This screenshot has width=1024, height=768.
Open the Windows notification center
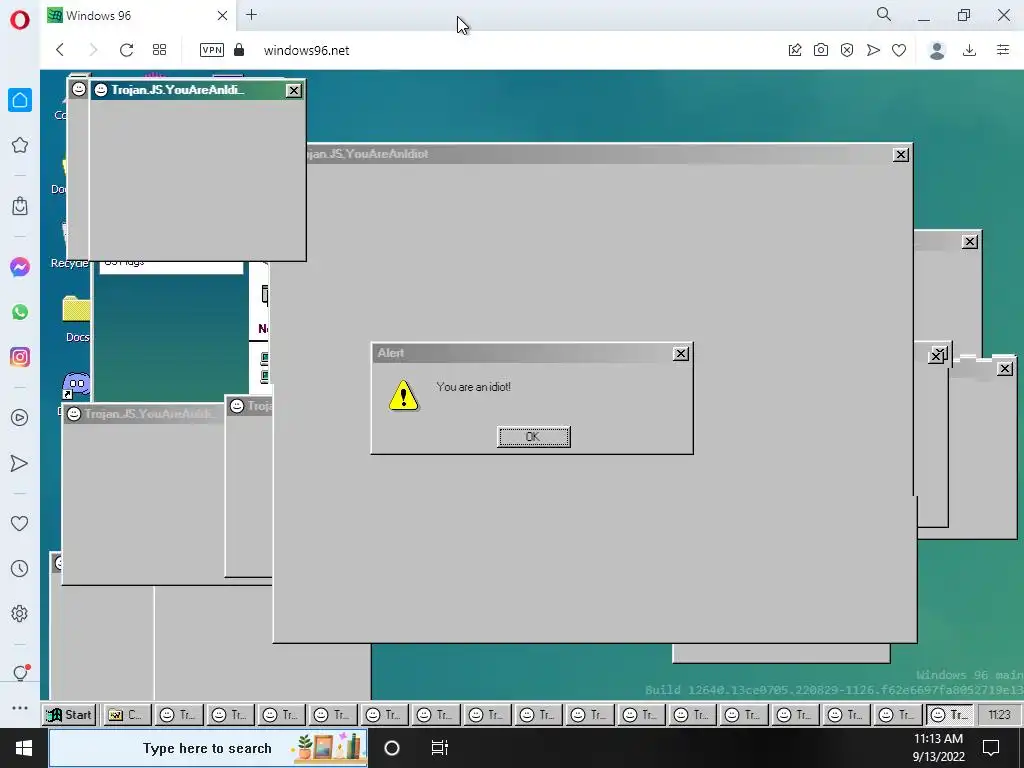pos(991,748)
